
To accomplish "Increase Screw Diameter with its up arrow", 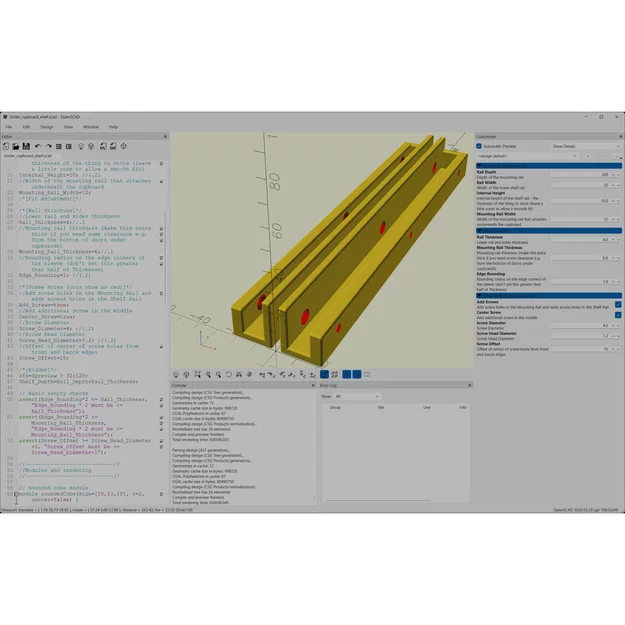I will [613, 326].
